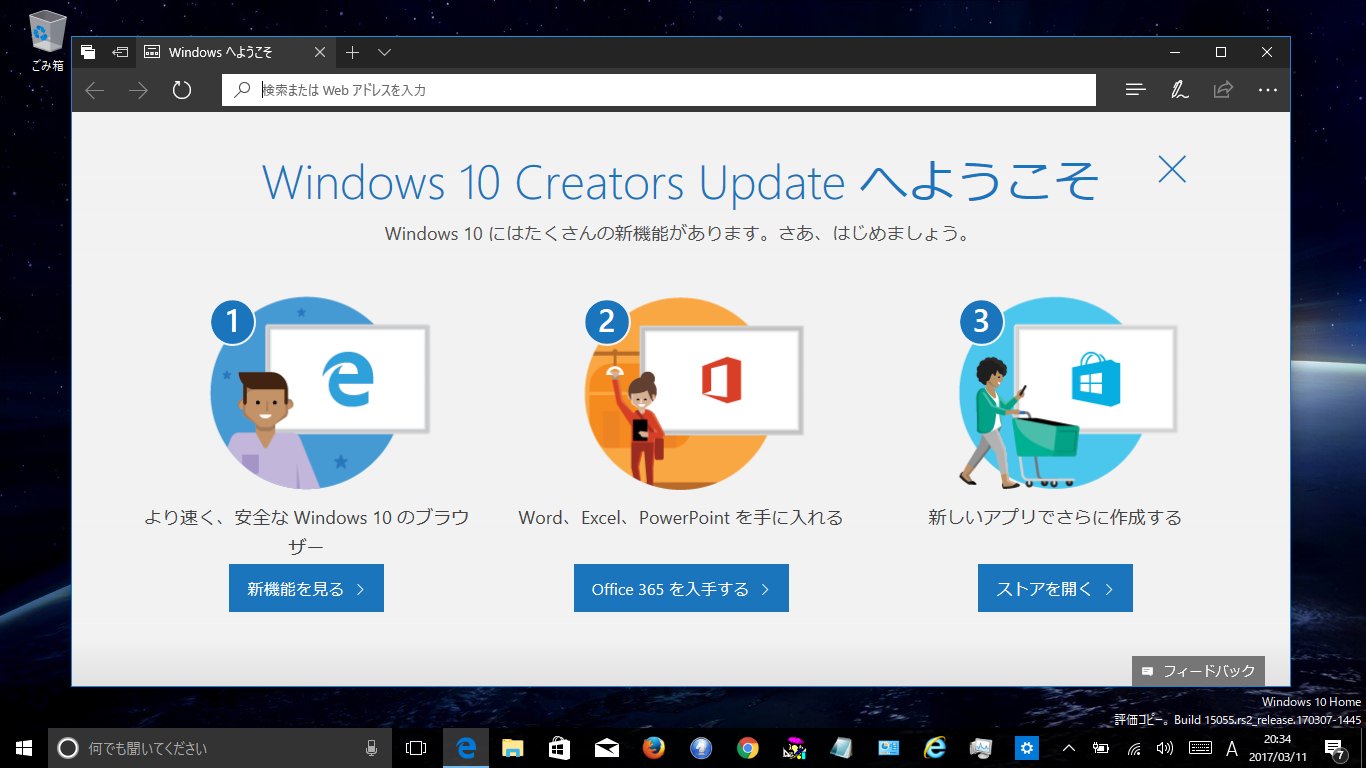This screenshot has height=768, width=1366.
Task: Open File Explorer from the taskbar
Action: (512, 747)
